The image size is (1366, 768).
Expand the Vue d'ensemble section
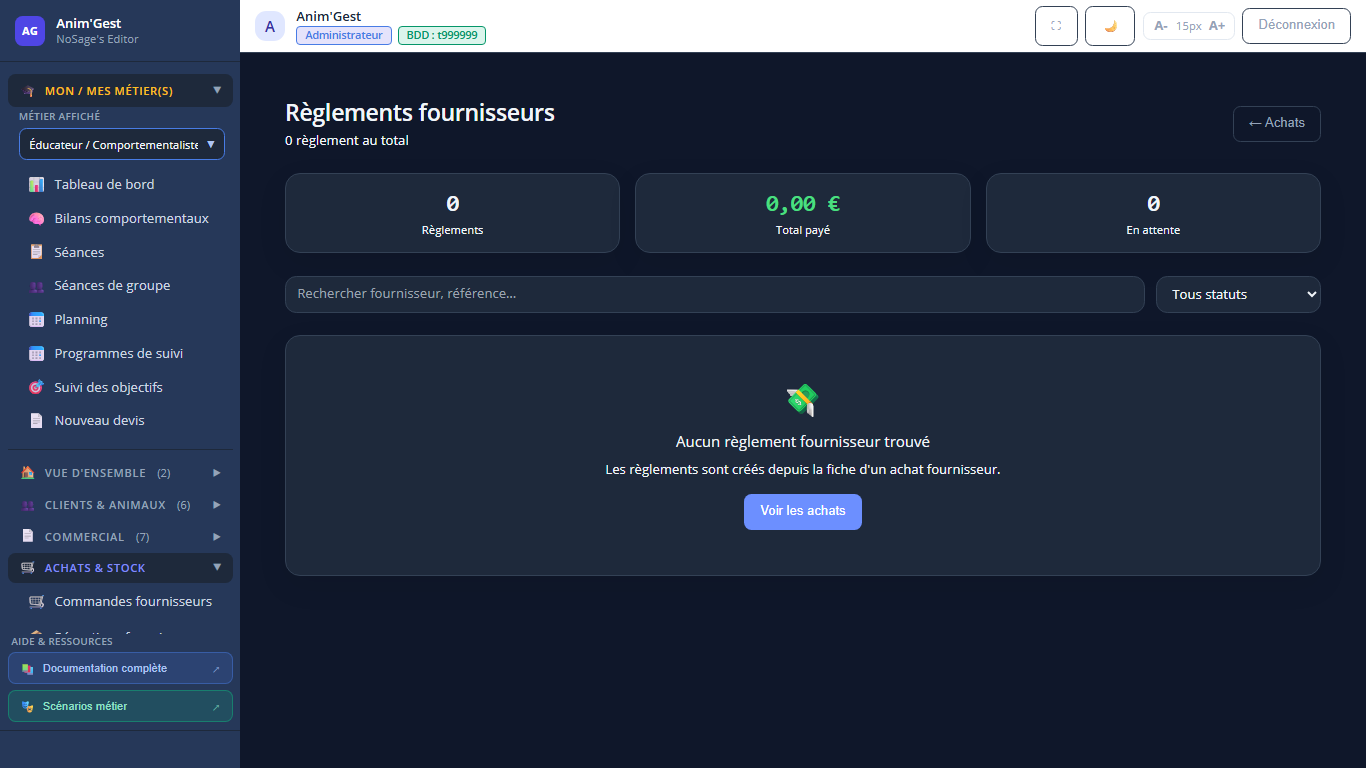click(120, 473)
